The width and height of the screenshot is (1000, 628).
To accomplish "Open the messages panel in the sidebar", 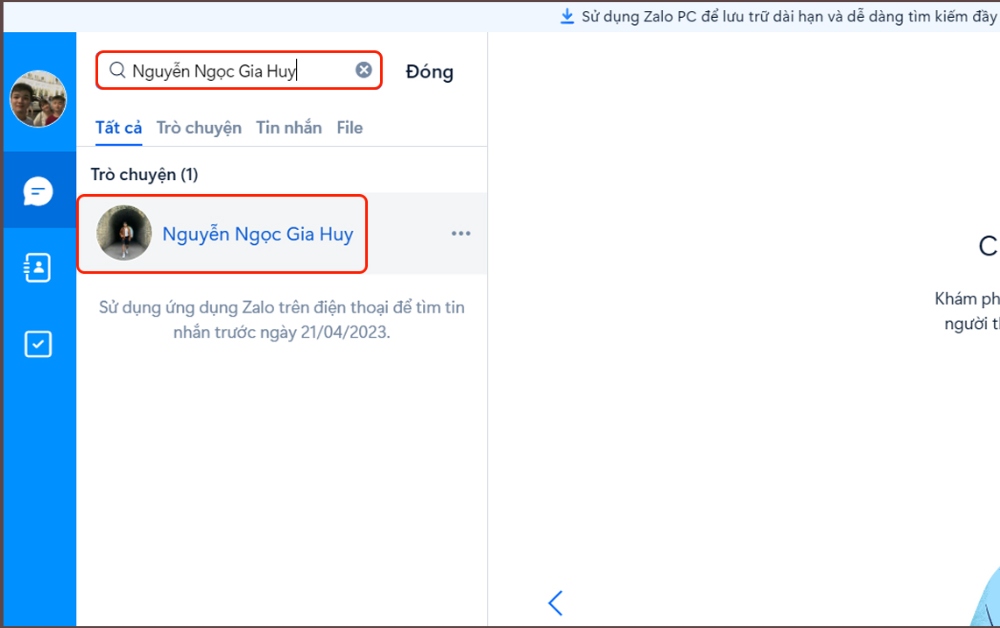I will click(38, 190).
